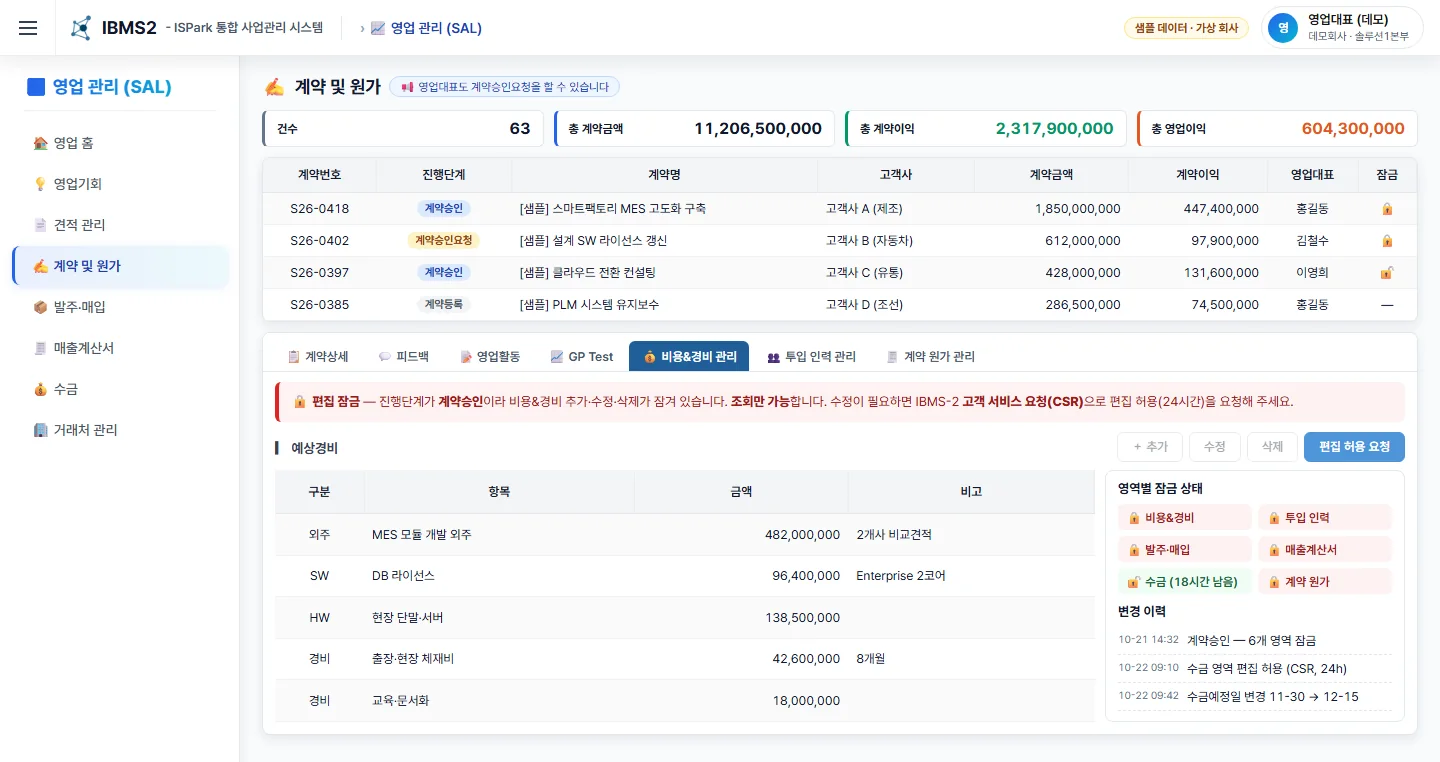This screenshot has height=762, width=1440.
Task: Click the 견적 관리 document icon
Action: tap(40, 225)
